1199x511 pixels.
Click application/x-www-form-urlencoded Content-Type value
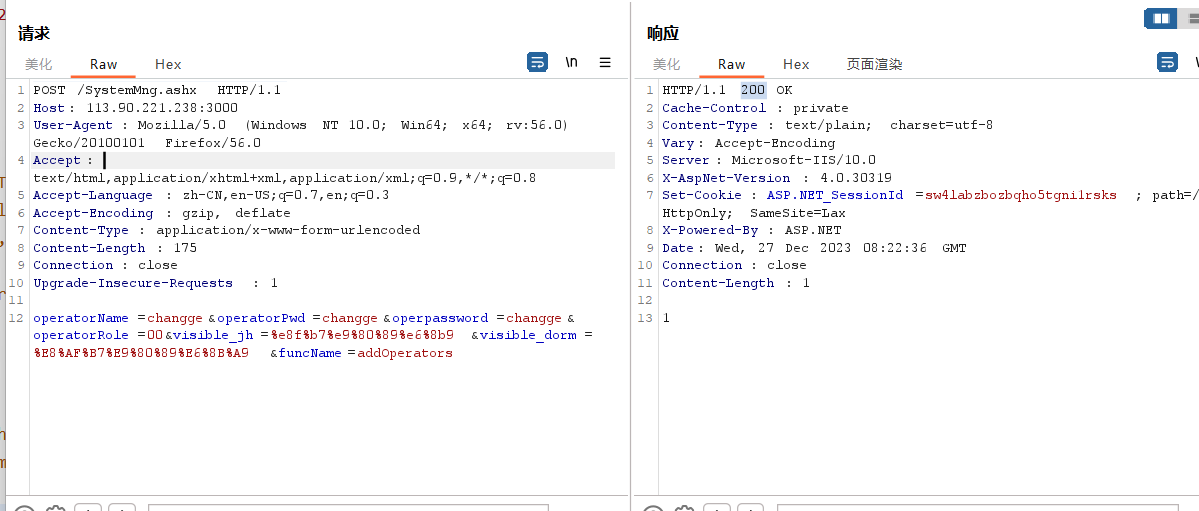click(288, 230)
